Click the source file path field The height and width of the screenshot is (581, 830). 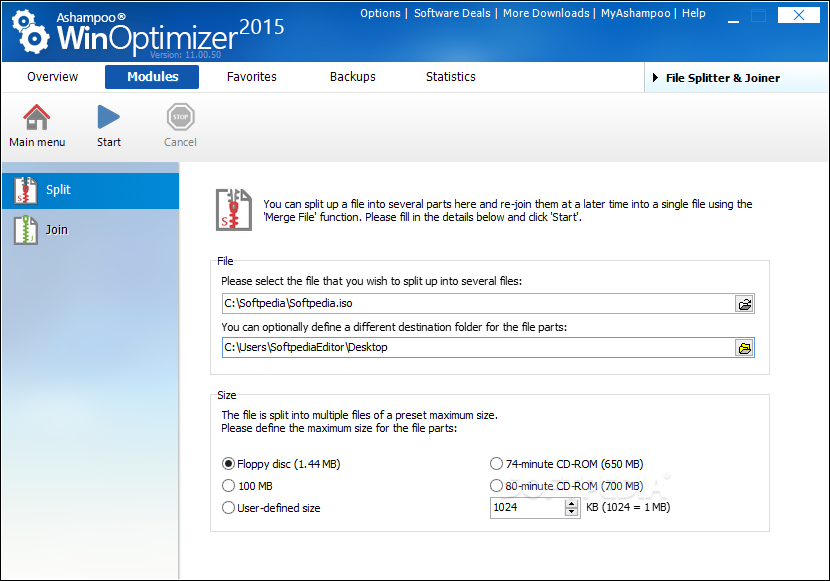479,304
